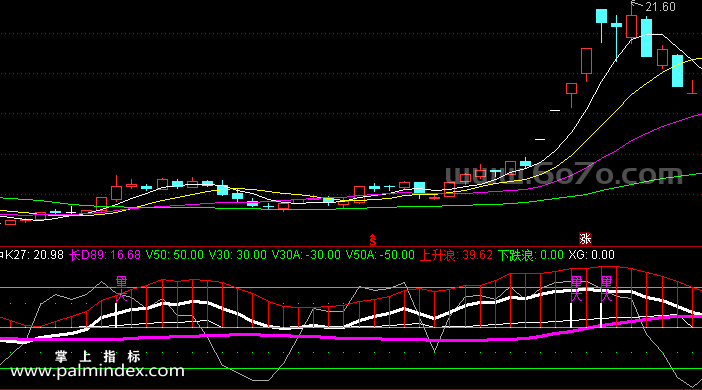Select the 长D89: 16.68 indicator label
The height and width of the screenshot is (390, 702).
pyautogui.click(x=105, y=255)
